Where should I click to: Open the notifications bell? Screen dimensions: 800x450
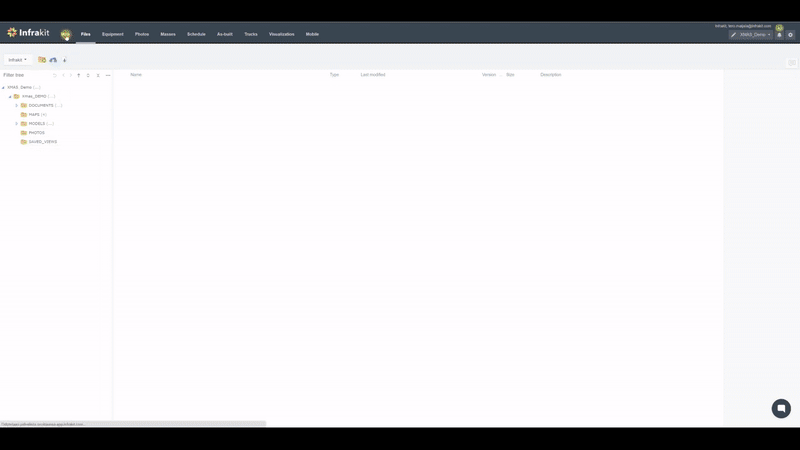pyautogui.click(x=780, y=35)
